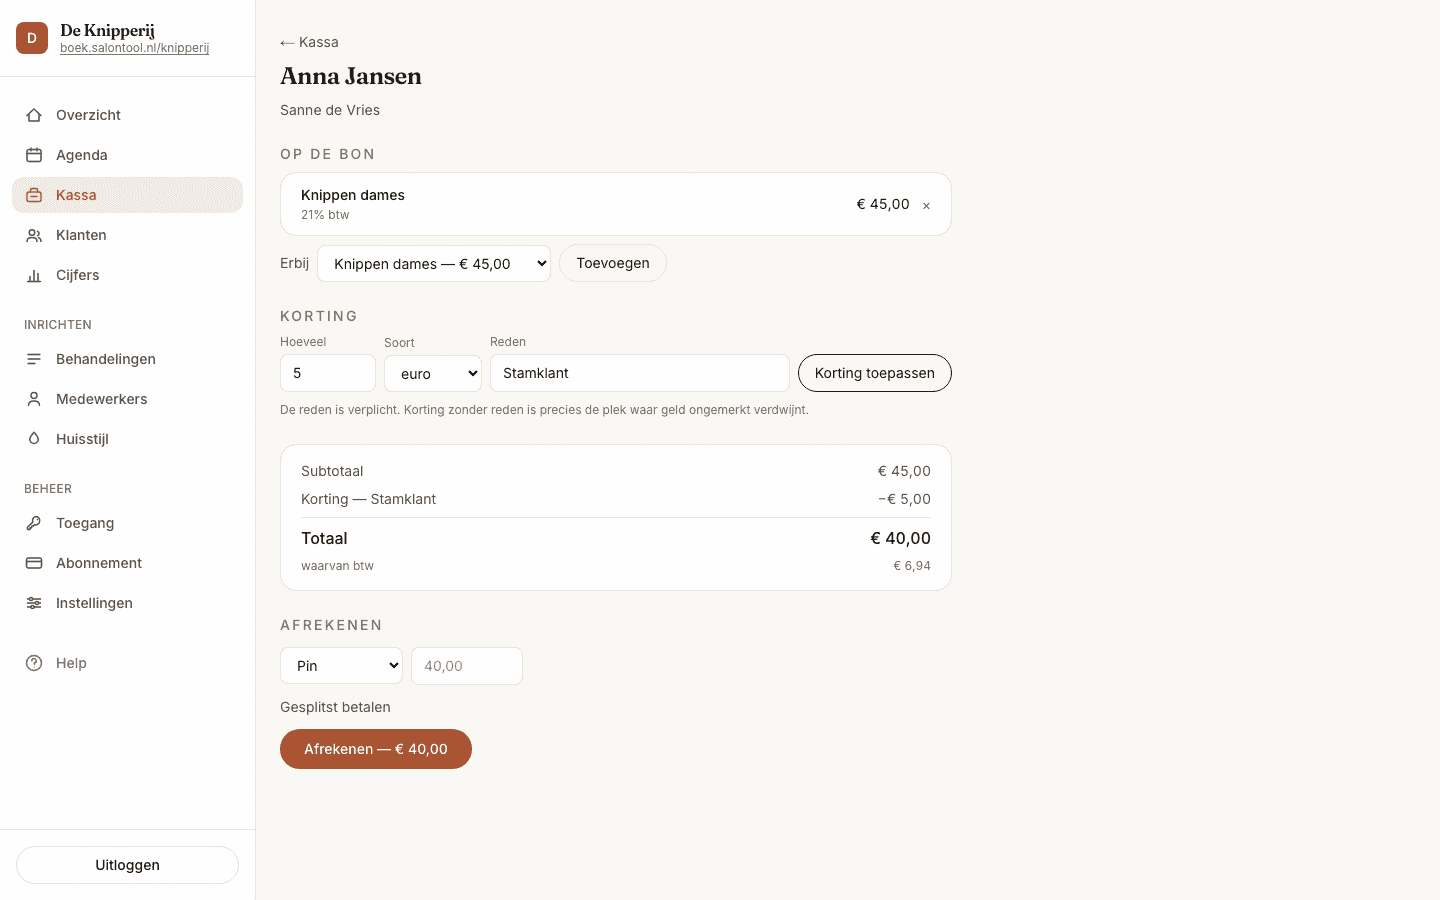This screenshot has height=900, width=1440.
Task: Click the Medewerkers person icon
Action: 34,399
